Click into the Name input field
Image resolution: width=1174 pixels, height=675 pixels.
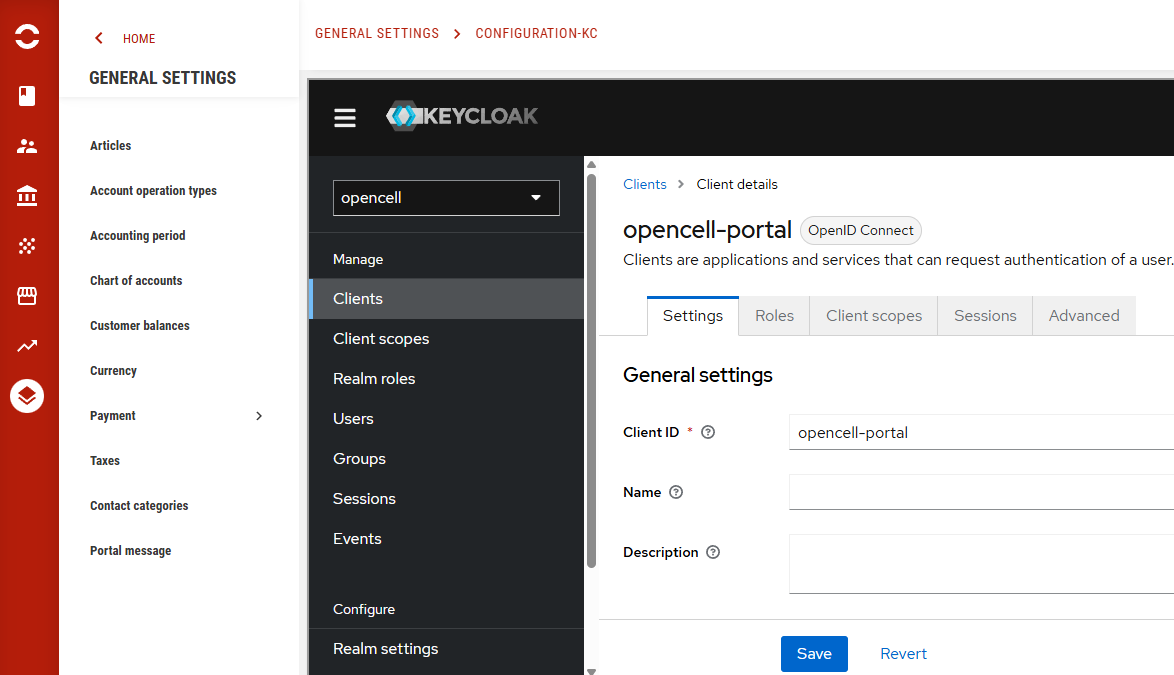(x=980, y=492)
